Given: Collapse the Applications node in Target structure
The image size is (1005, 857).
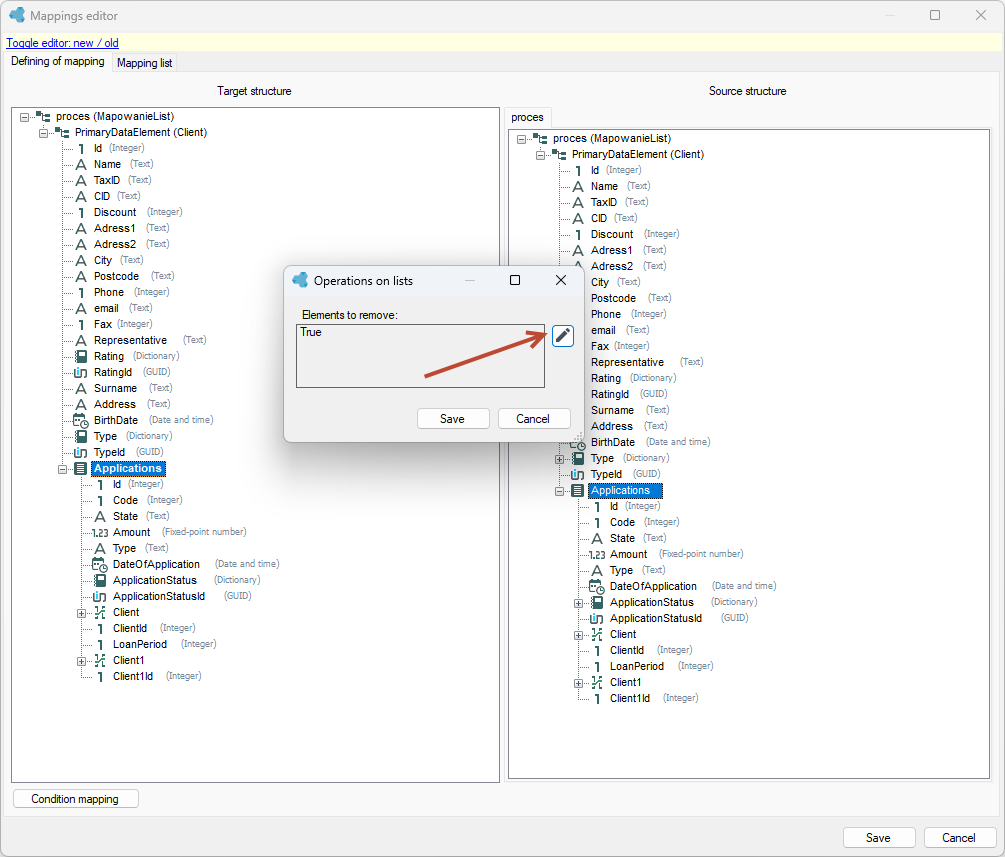Looking at the screenshot, I should point(62,469).
